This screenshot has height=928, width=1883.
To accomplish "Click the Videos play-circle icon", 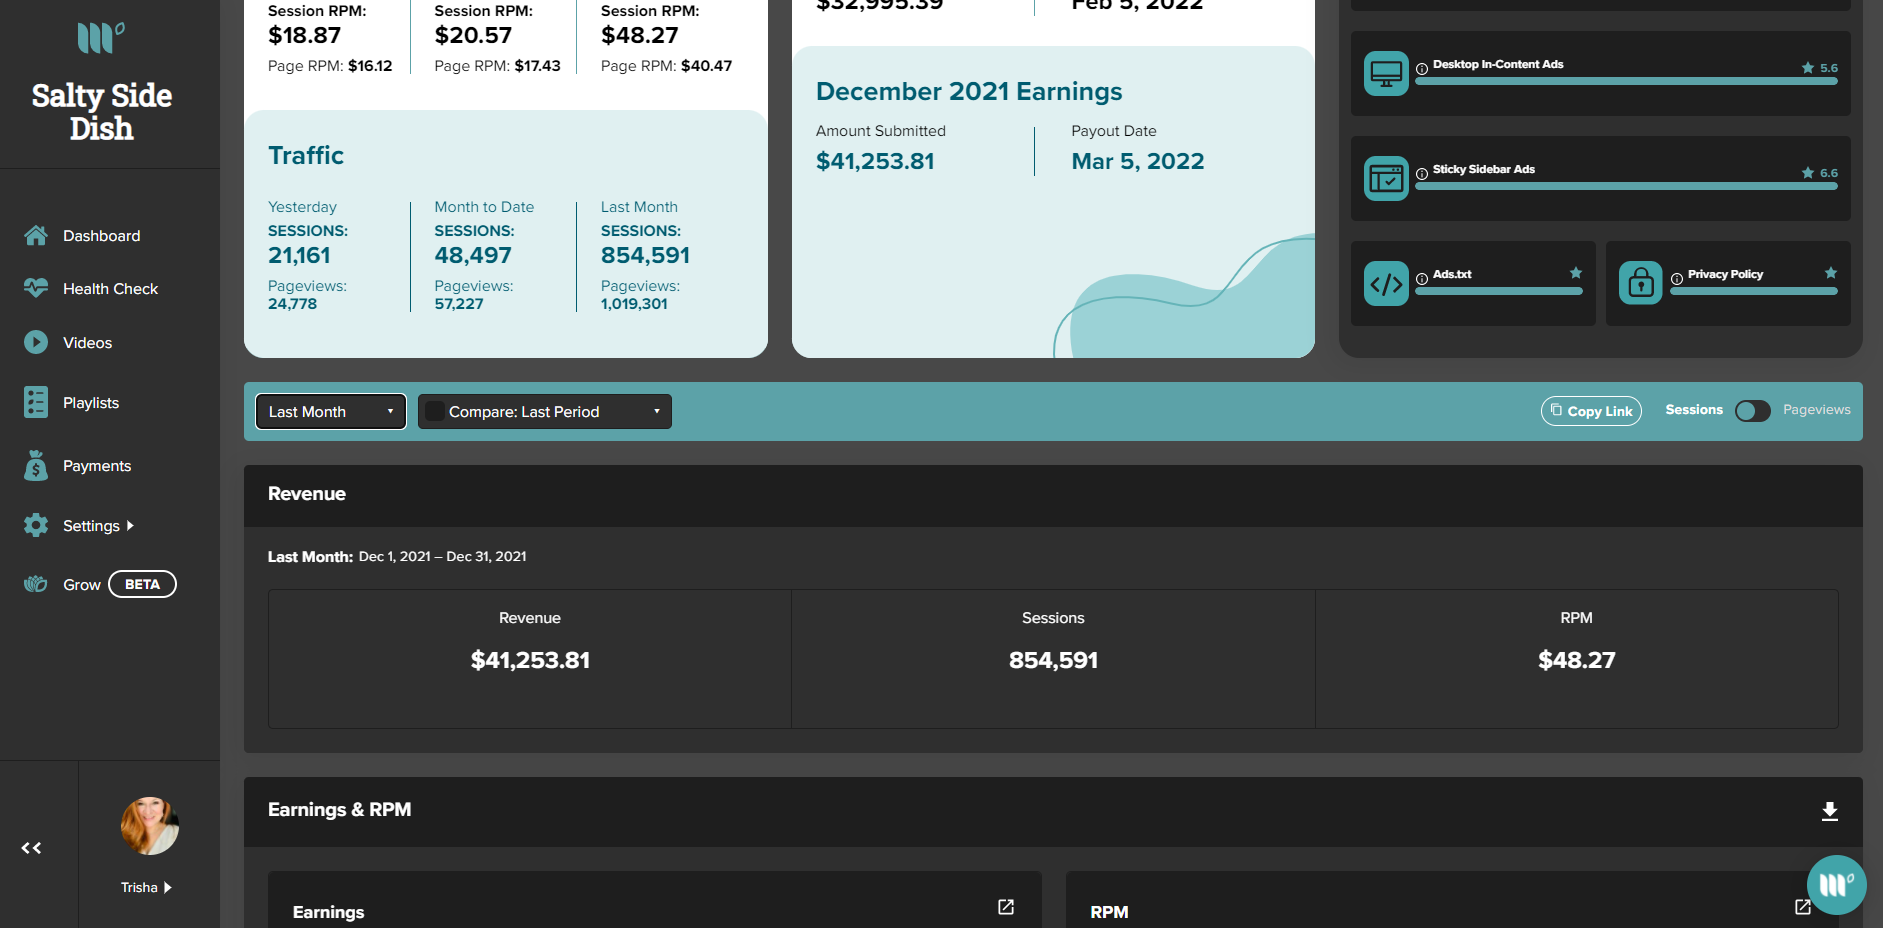I will [36, 342].
